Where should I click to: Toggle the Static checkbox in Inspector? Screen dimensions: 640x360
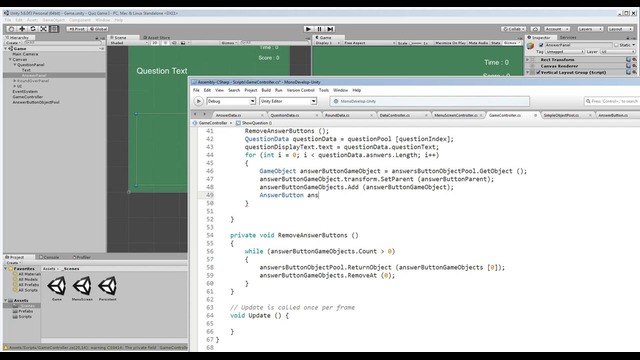pos(617,45)
